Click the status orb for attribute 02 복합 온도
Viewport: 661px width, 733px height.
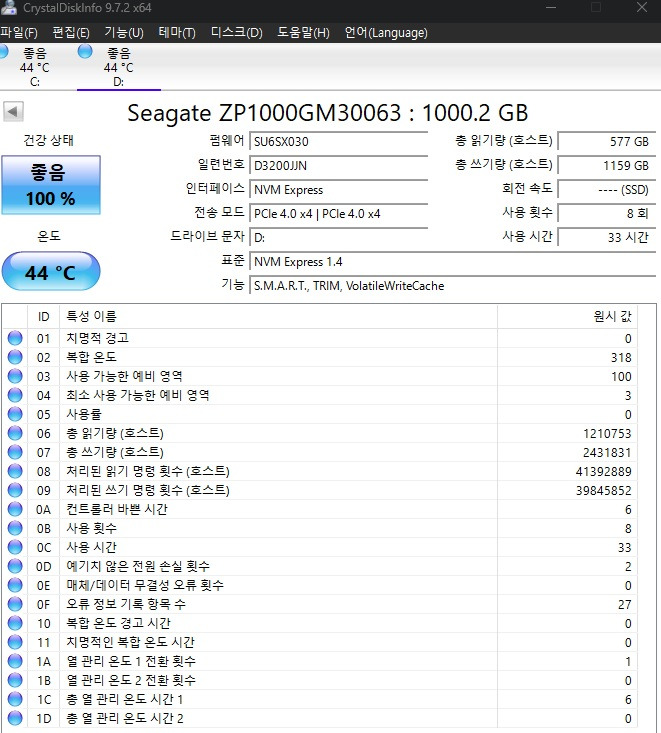15,357
